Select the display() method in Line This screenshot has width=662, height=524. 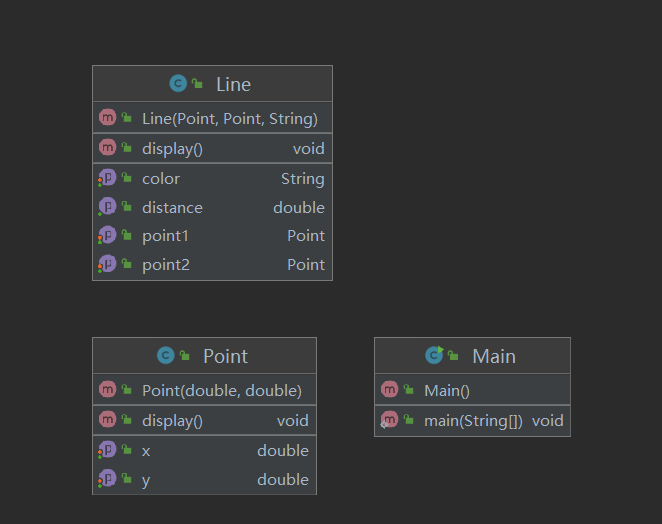172,148
